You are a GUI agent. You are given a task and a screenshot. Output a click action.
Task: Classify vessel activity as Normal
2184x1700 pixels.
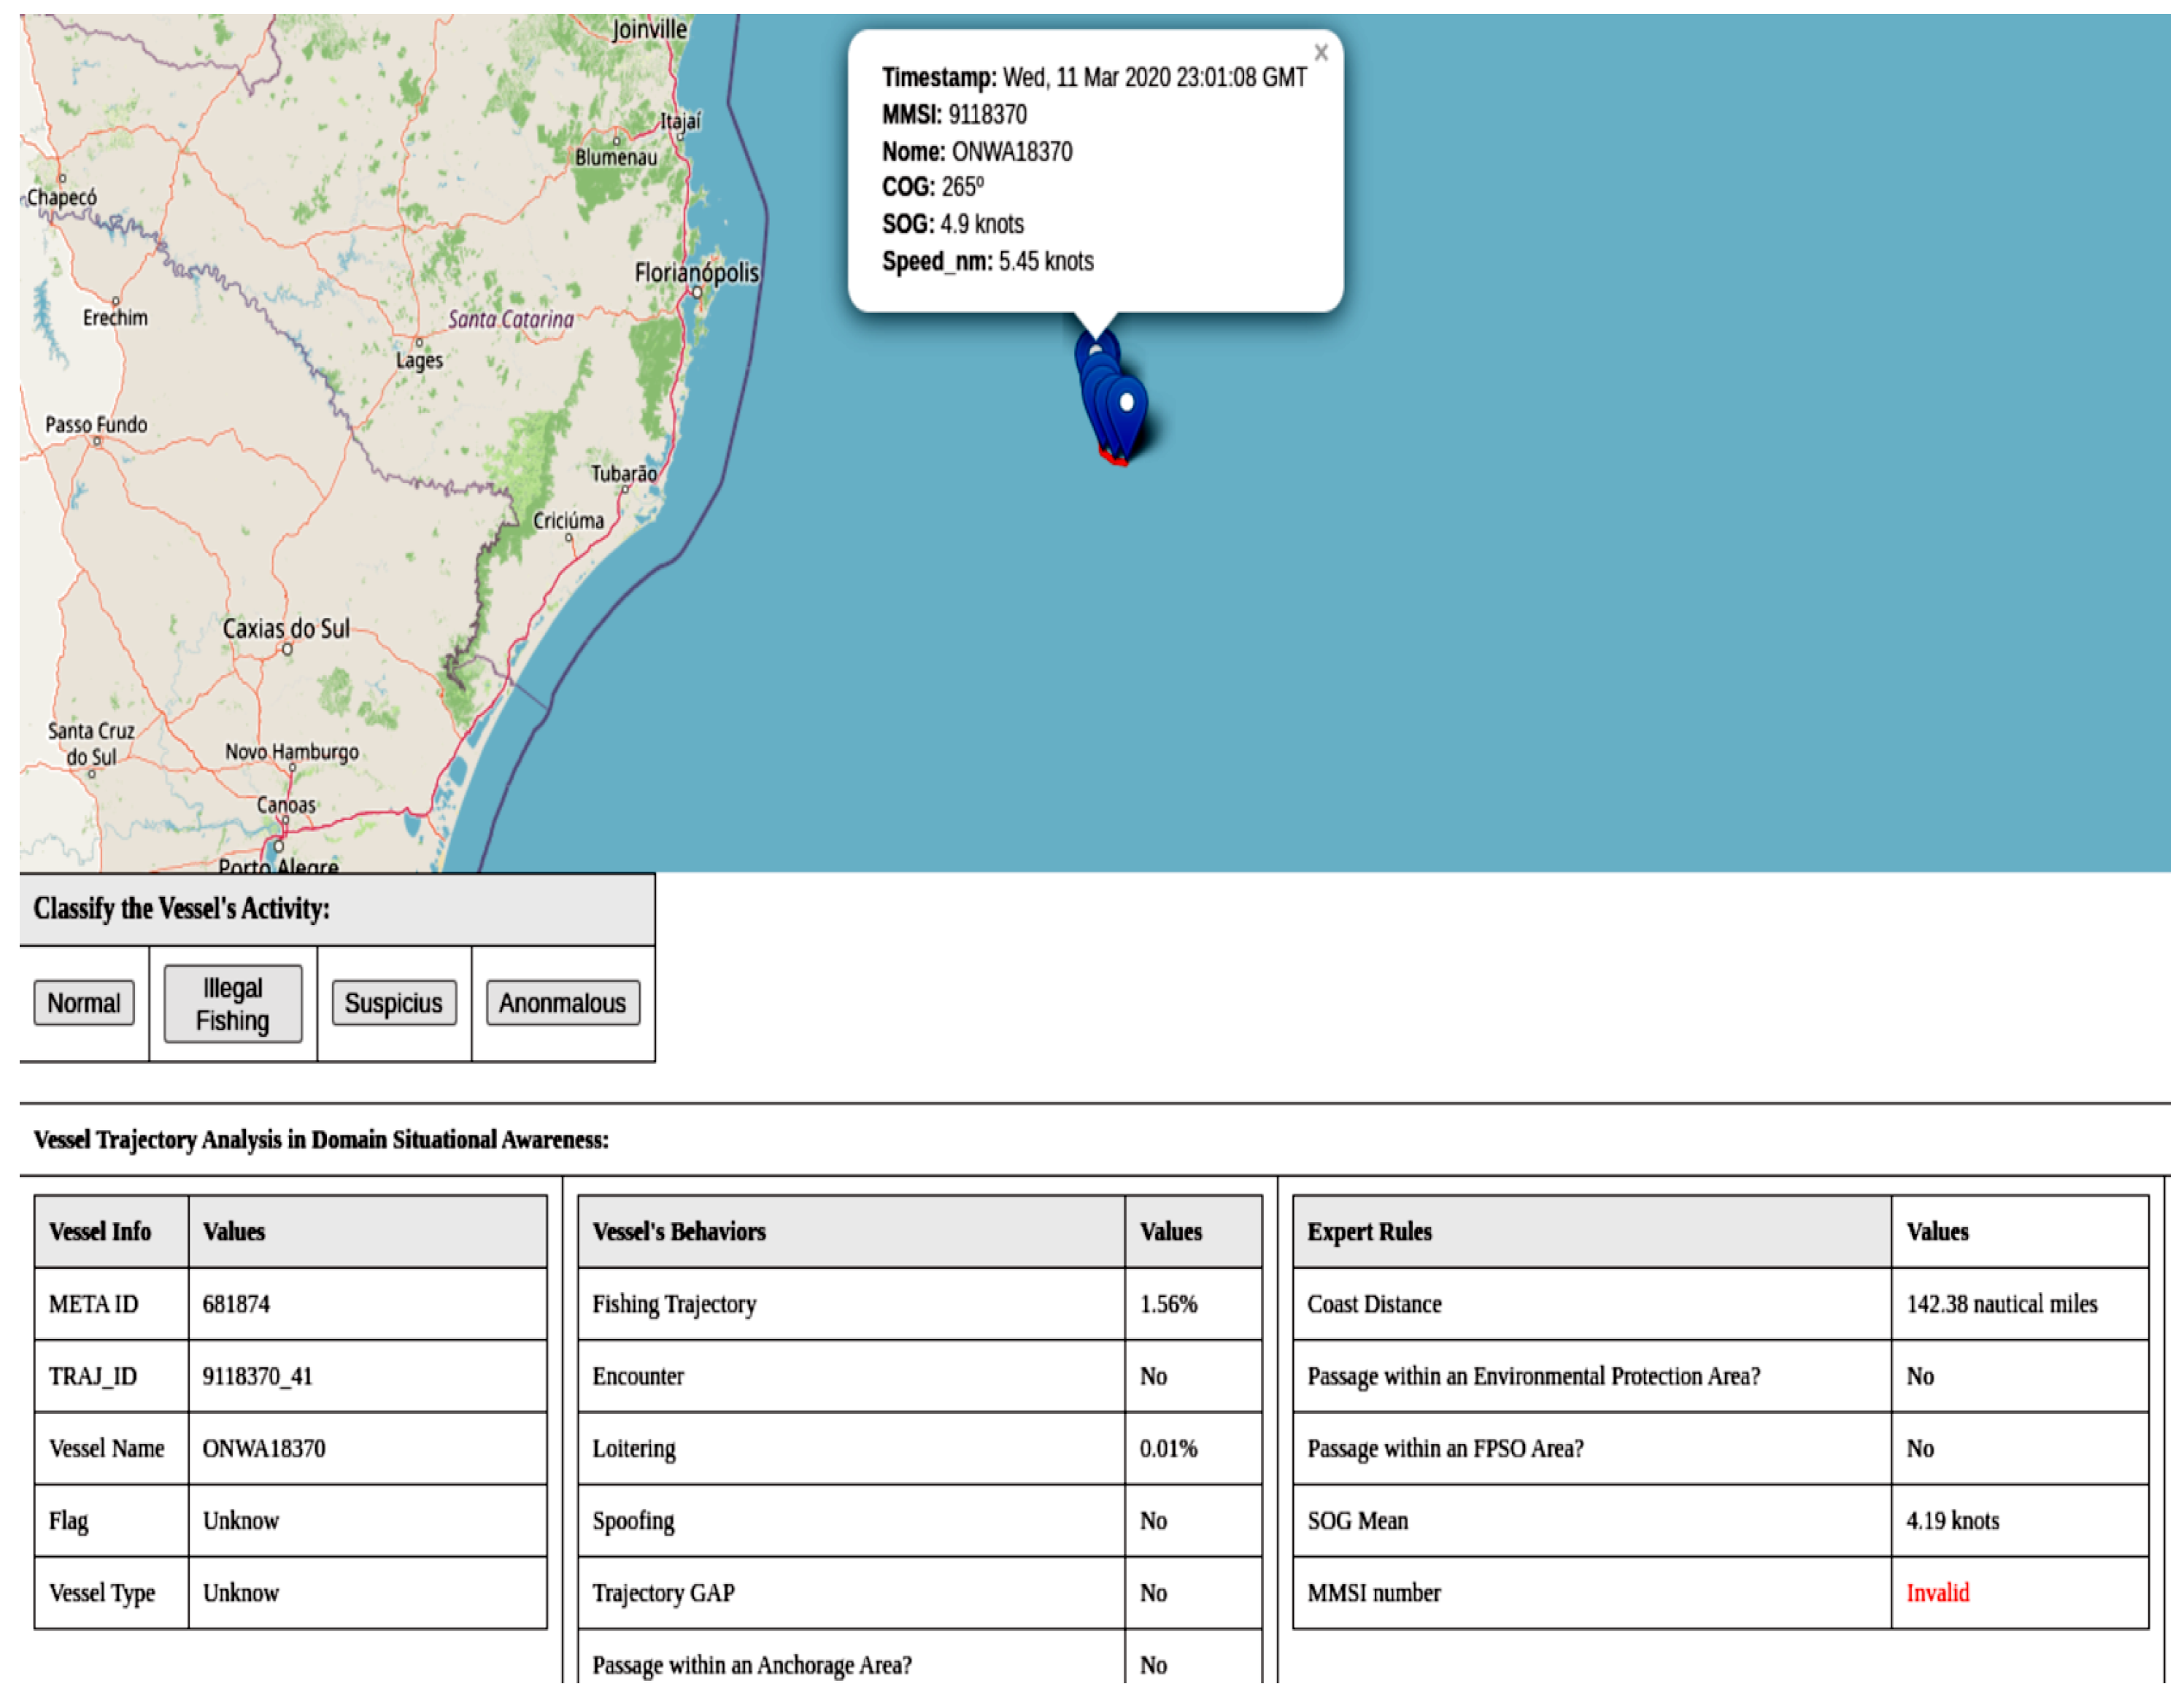tap(84, 1003)
